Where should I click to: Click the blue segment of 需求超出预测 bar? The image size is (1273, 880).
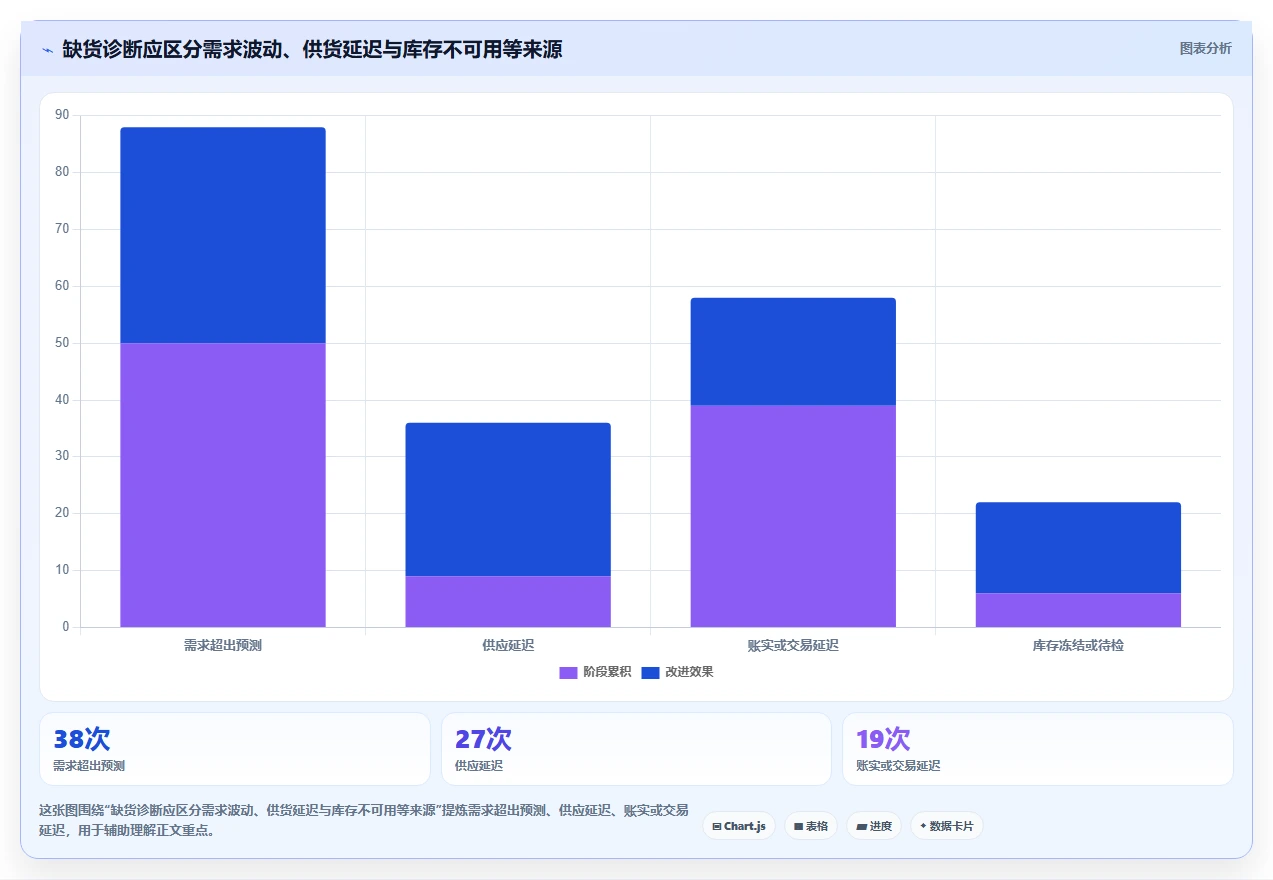[223, 235]
